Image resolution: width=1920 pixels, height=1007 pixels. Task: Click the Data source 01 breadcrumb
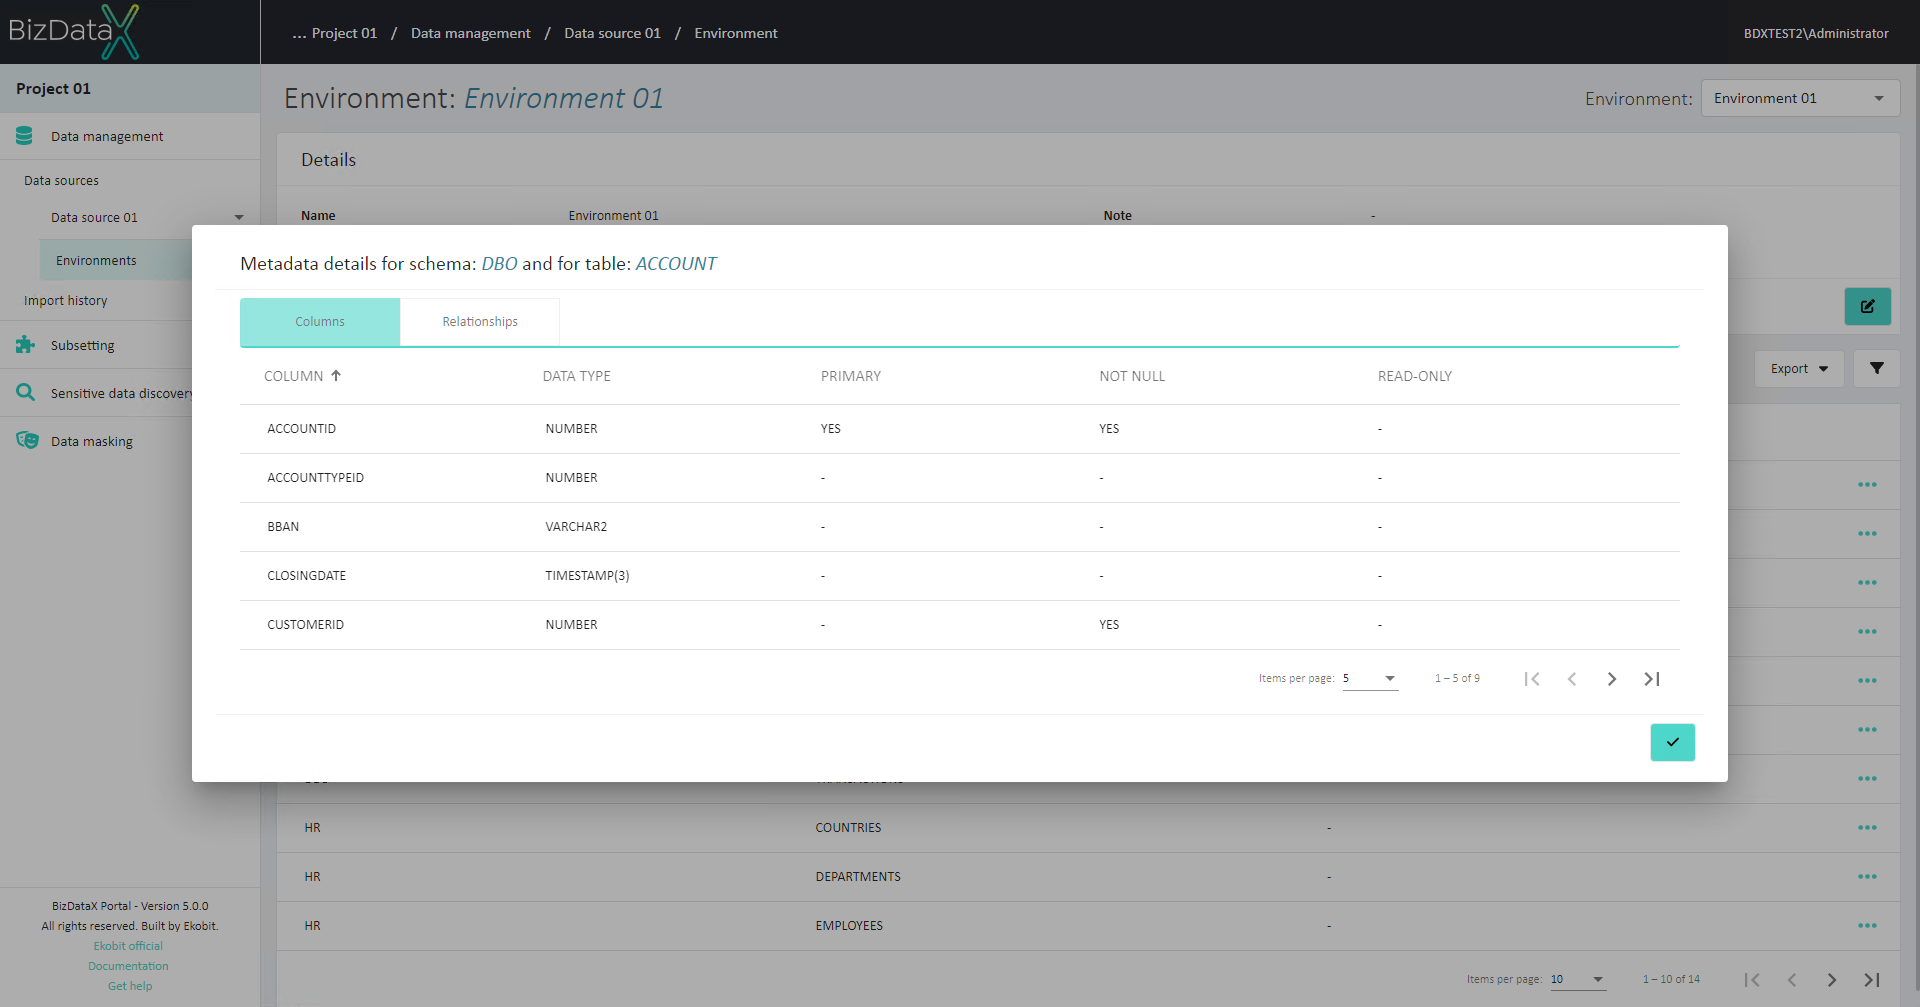[613, 33]
